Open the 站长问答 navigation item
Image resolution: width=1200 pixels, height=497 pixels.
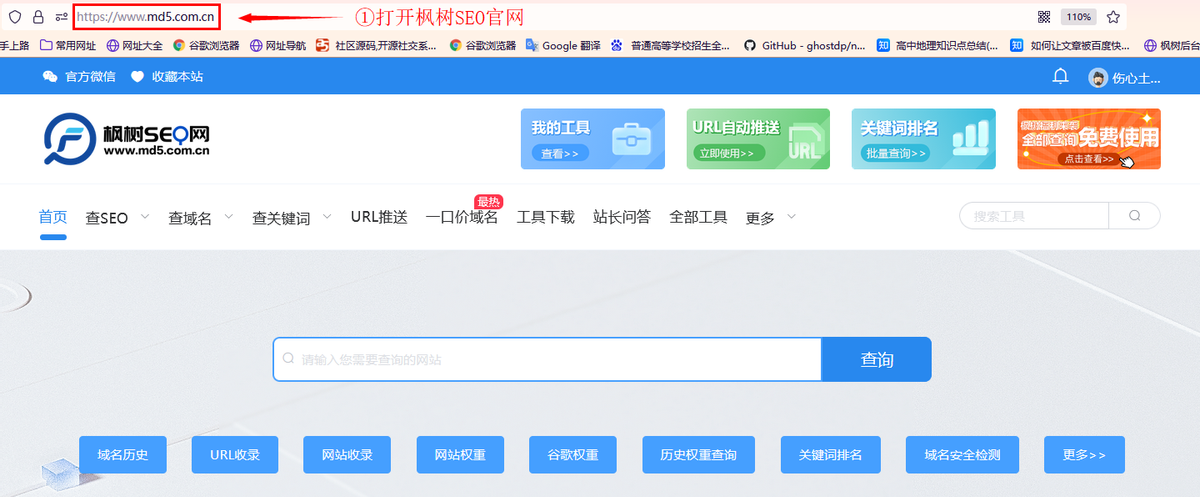tap(622, 217)
